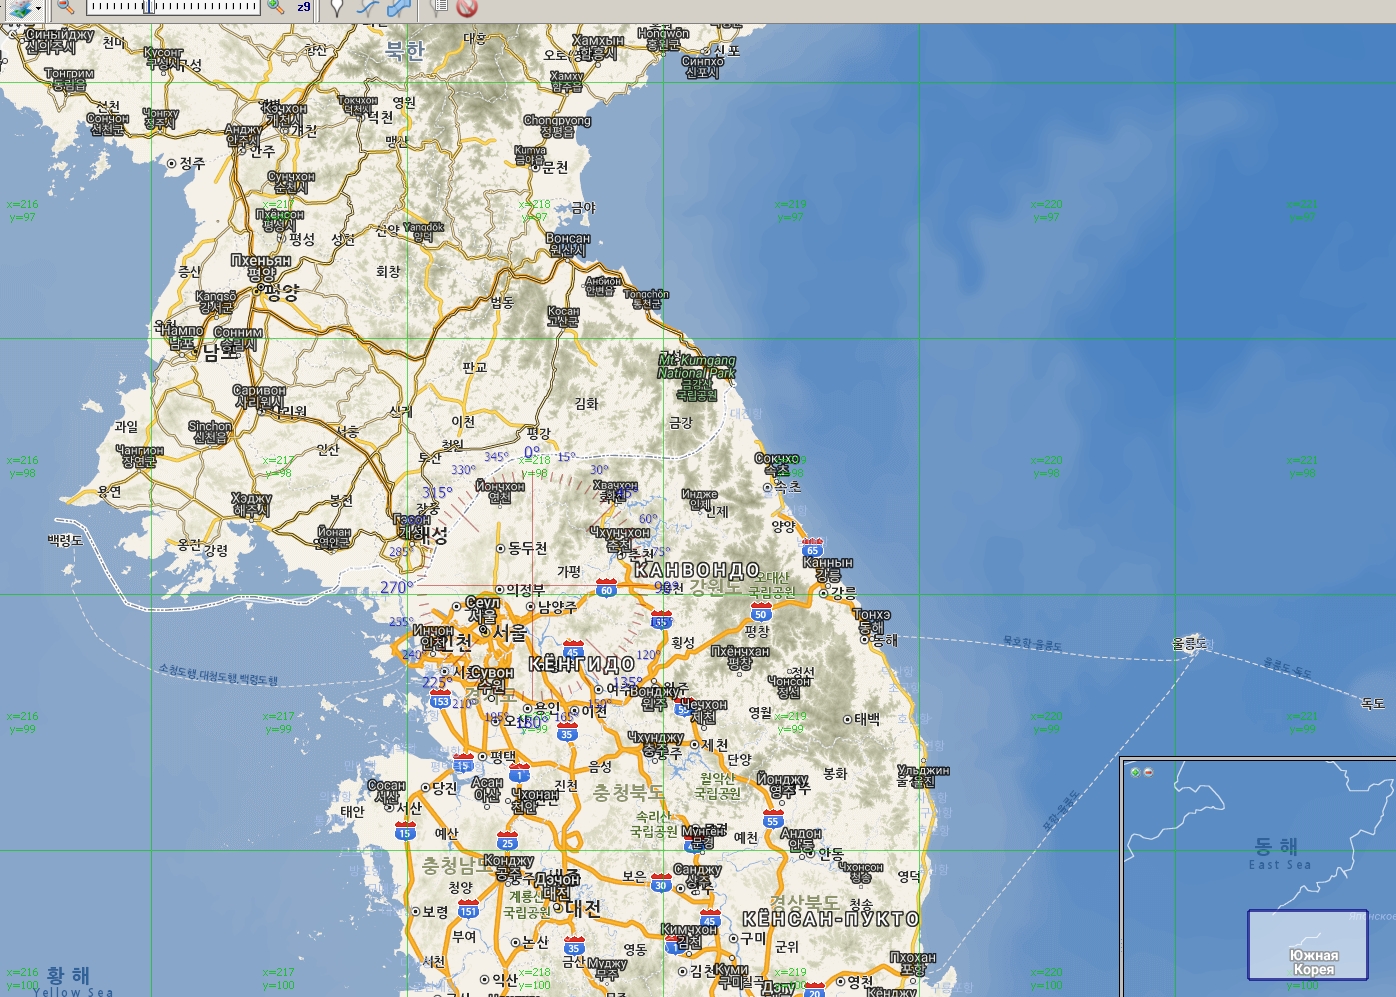Viewport: 1396px width, 997px height.
Task: Select the add placemark tool
Action: (337, 8)
